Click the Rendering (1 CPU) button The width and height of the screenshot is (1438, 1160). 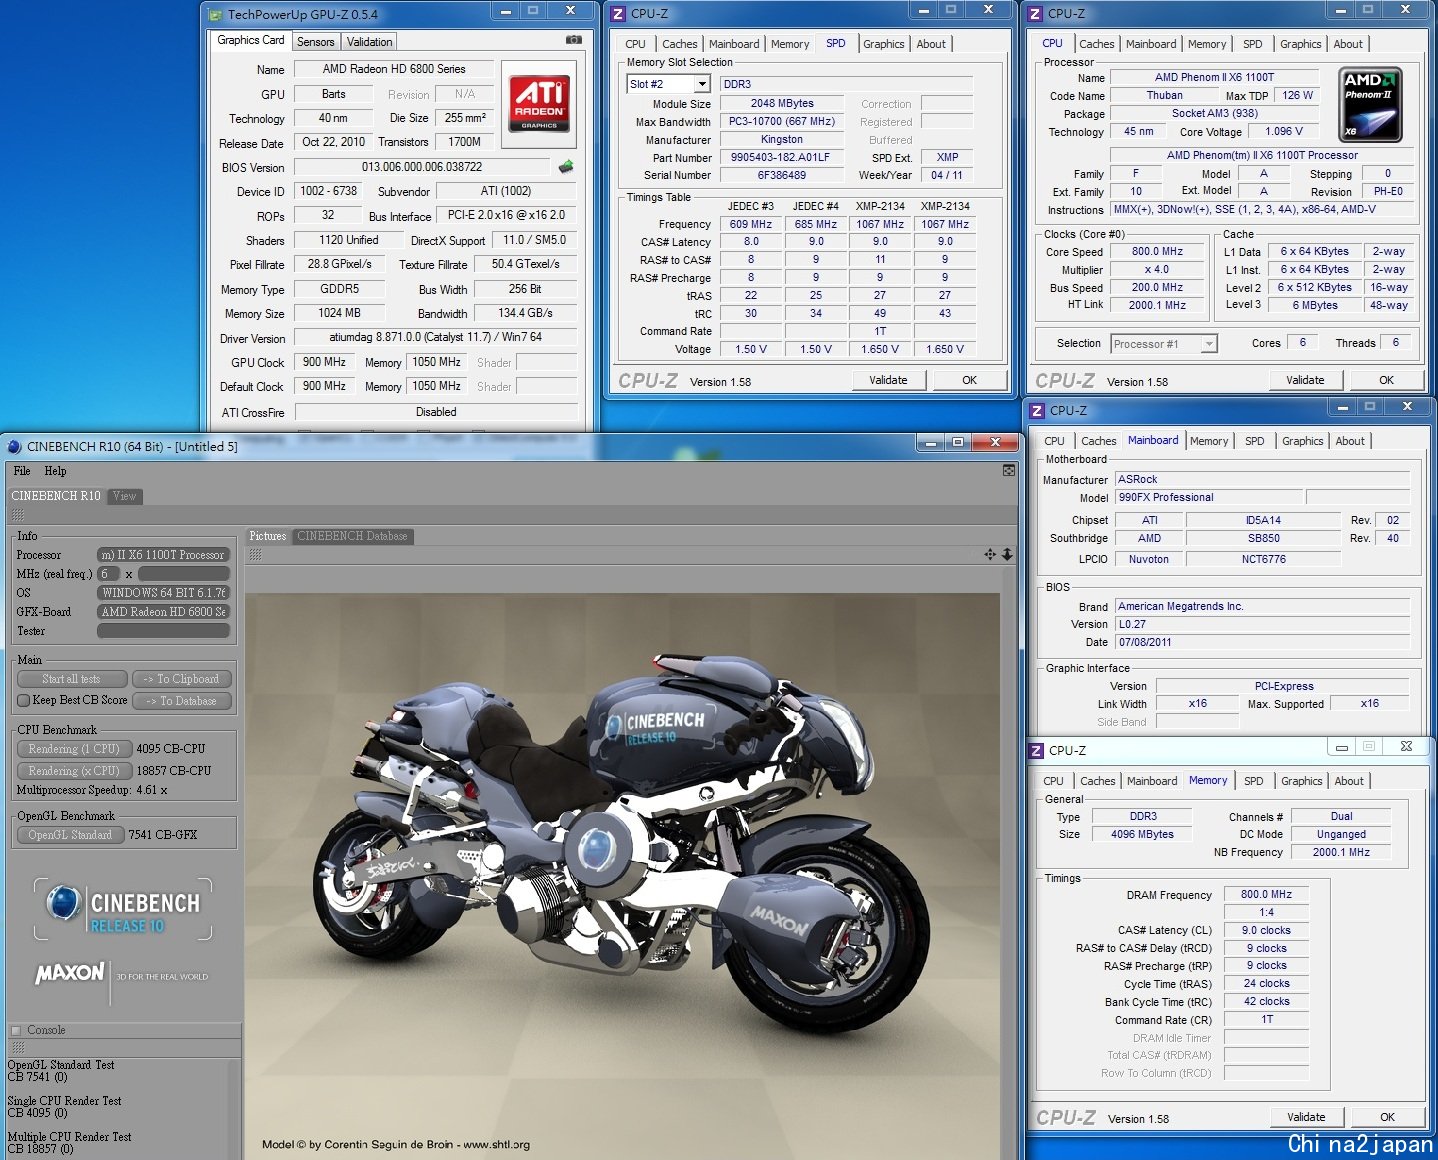pyautogui.click(x=74, y=748)
